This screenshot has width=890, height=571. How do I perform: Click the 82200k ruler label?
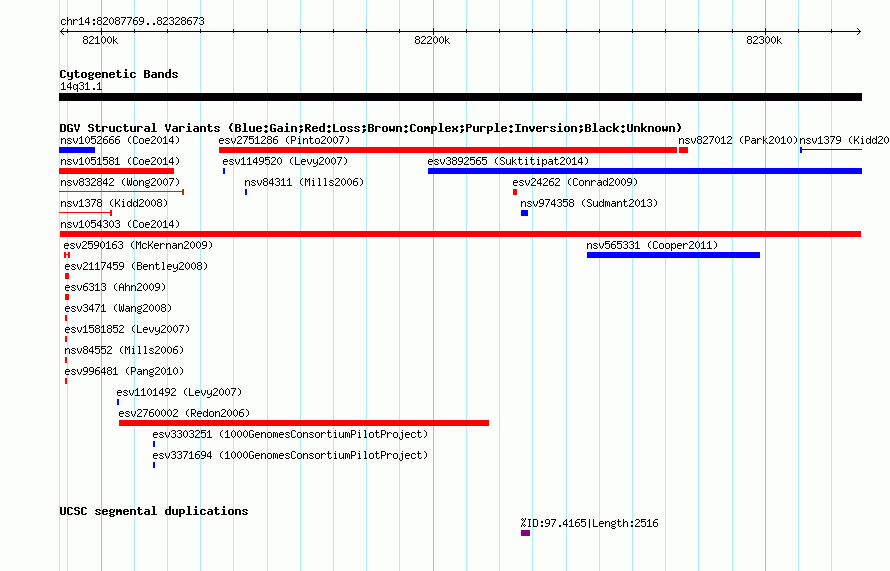pyautogui.click(x=433, y=40)
